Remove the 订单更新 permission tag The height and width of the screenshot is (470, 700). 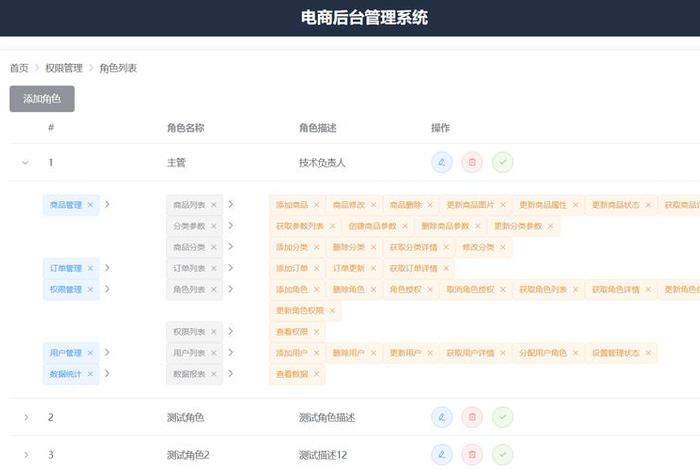pos(373,268)
